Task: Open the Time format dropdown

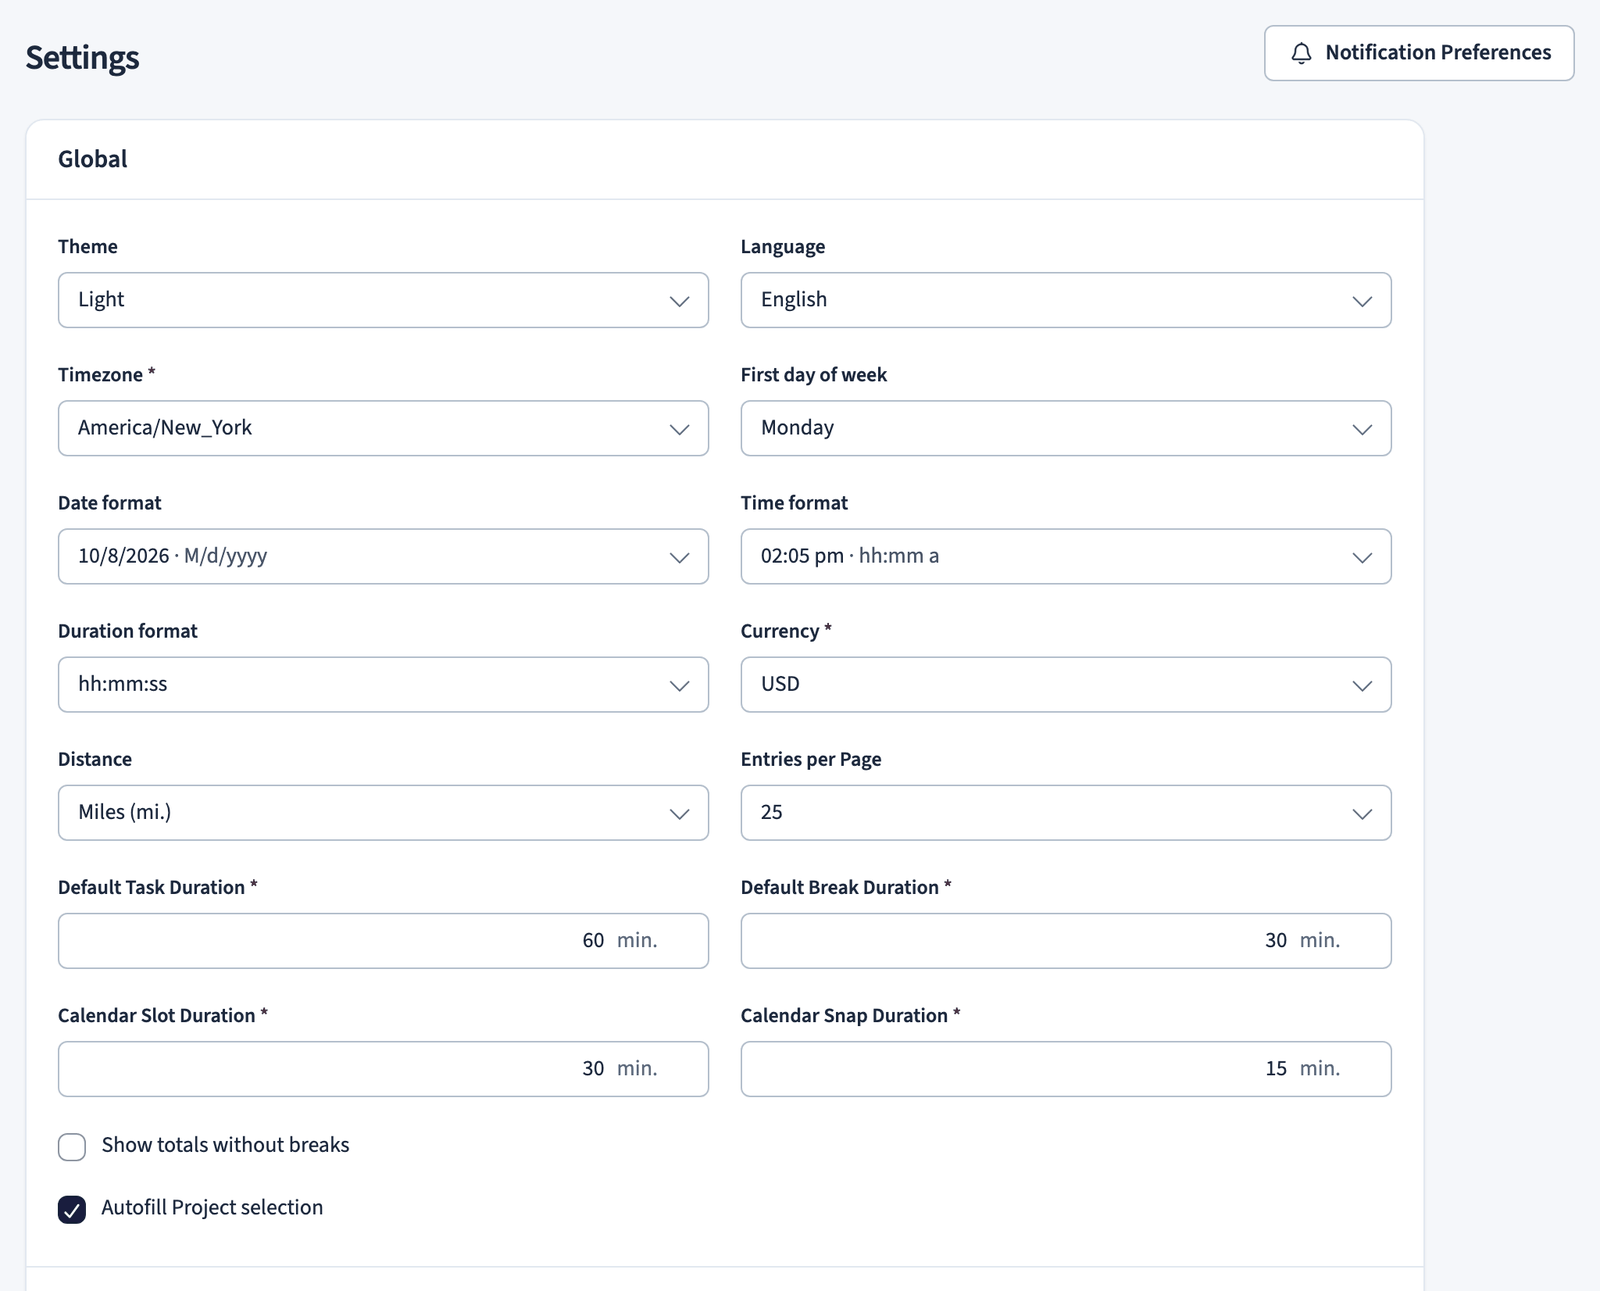Action: (1066, 556)
